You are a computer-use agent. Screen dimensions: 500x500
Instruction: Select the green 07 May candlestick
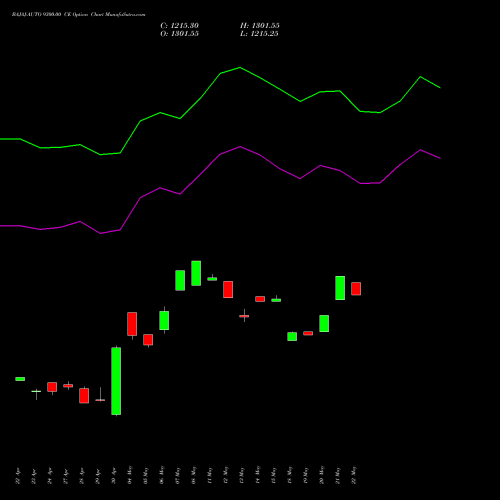[x=180, y=280]
